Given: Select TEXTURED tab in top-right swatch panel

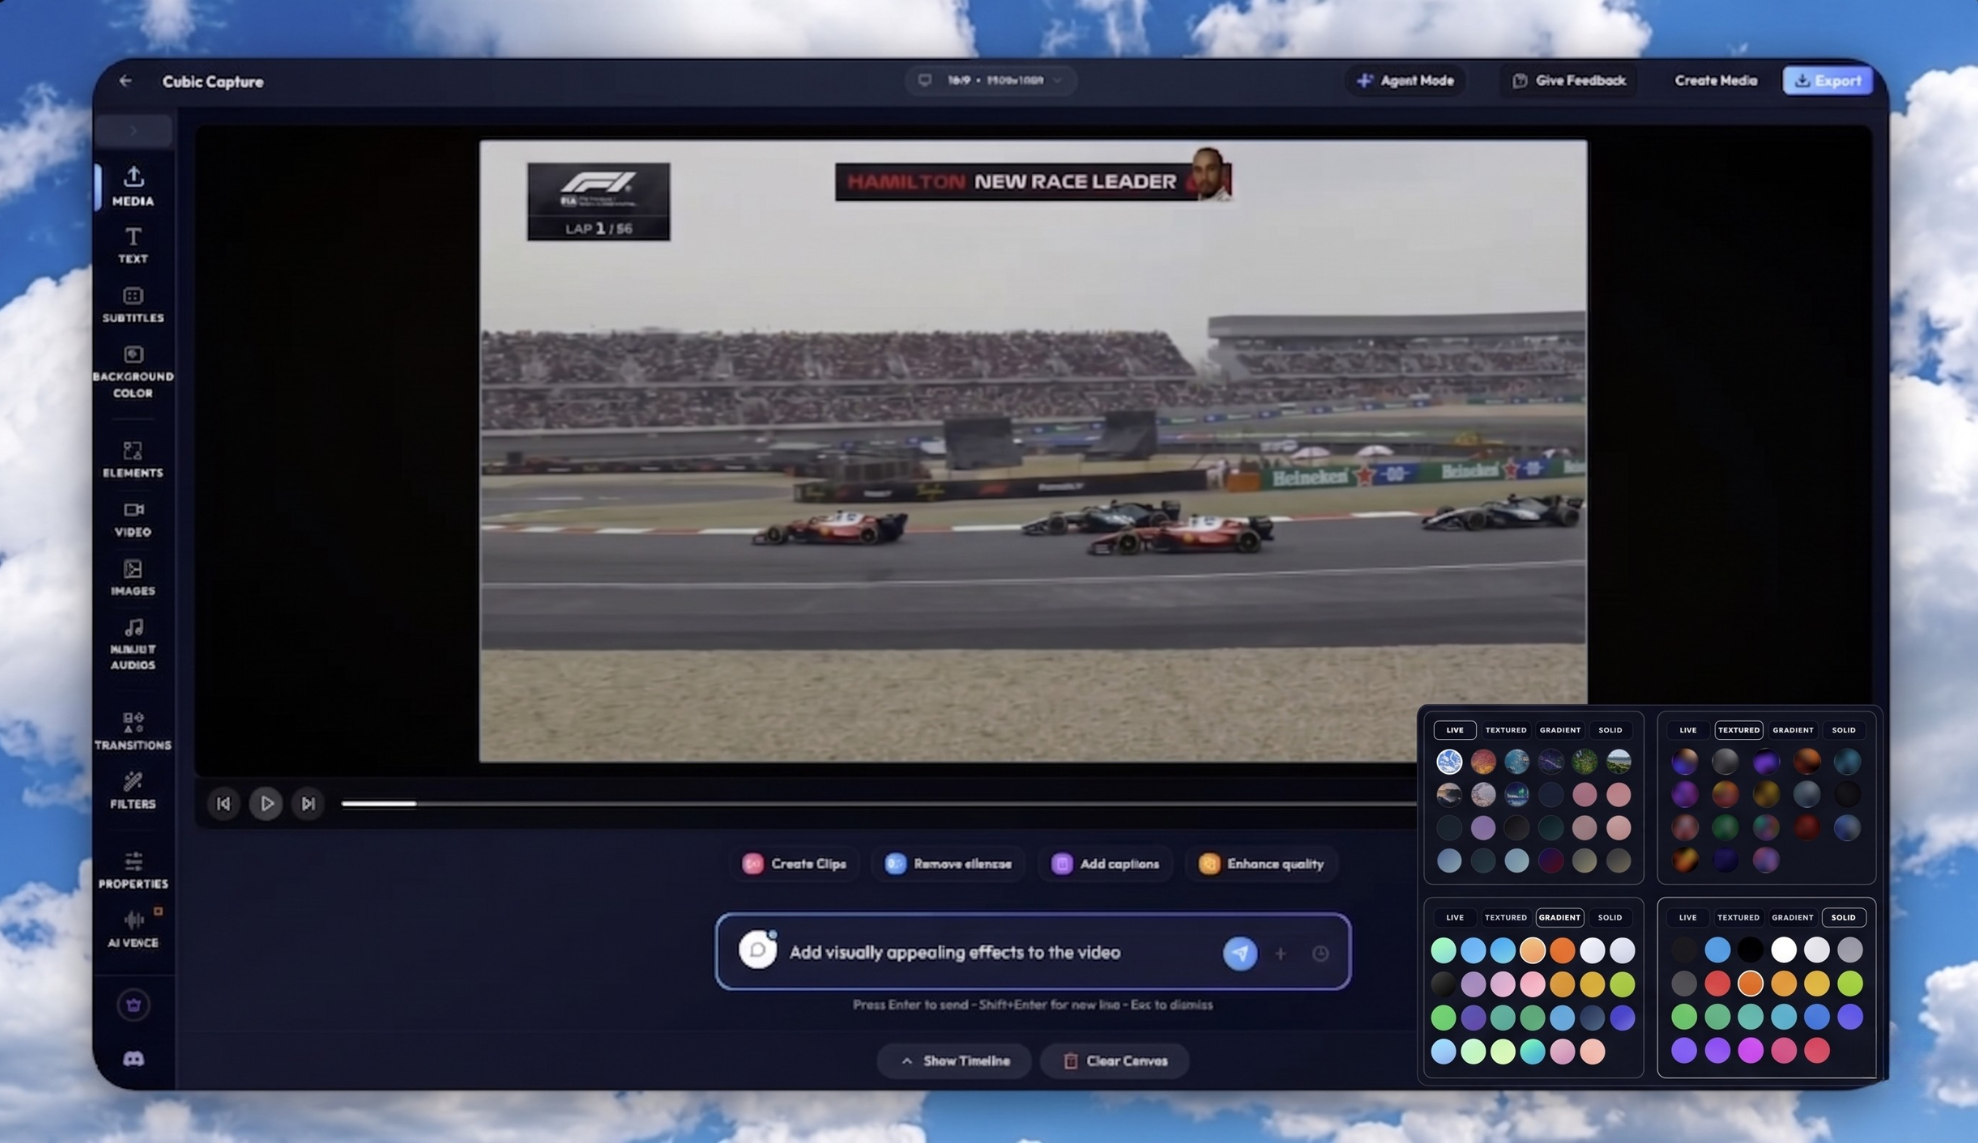Looking at the screenshot, I should coord(1738,730).
